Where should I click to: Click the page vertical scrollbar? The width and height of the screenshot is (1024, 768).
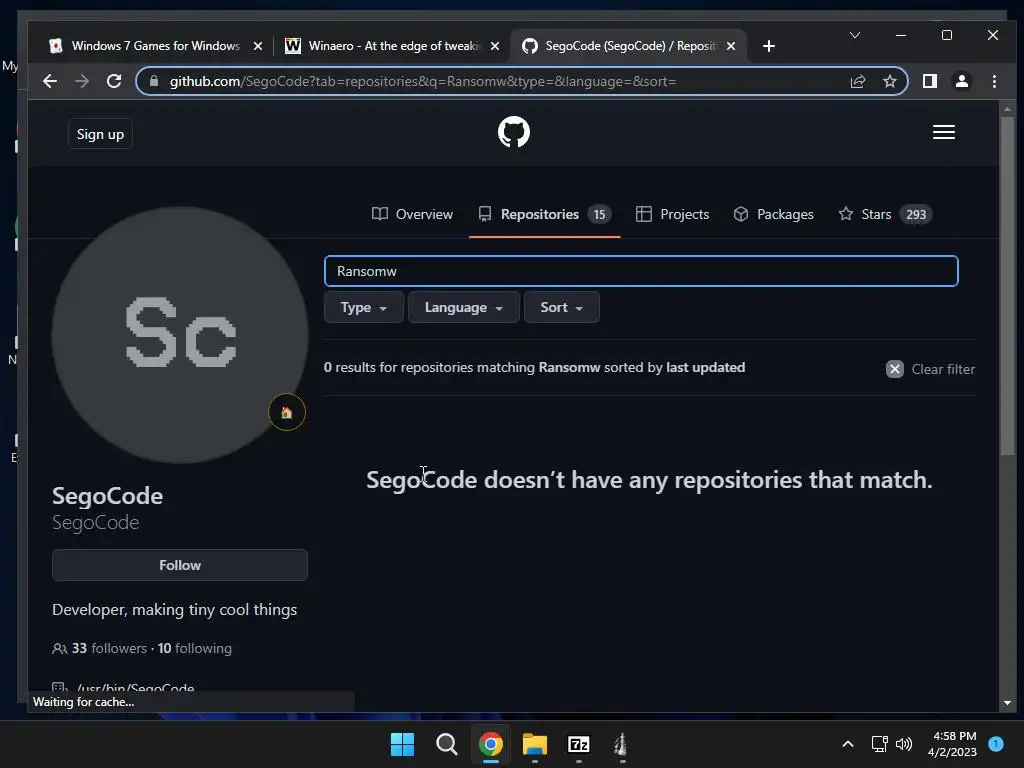pyautogui.click(x=1007, y=287)
